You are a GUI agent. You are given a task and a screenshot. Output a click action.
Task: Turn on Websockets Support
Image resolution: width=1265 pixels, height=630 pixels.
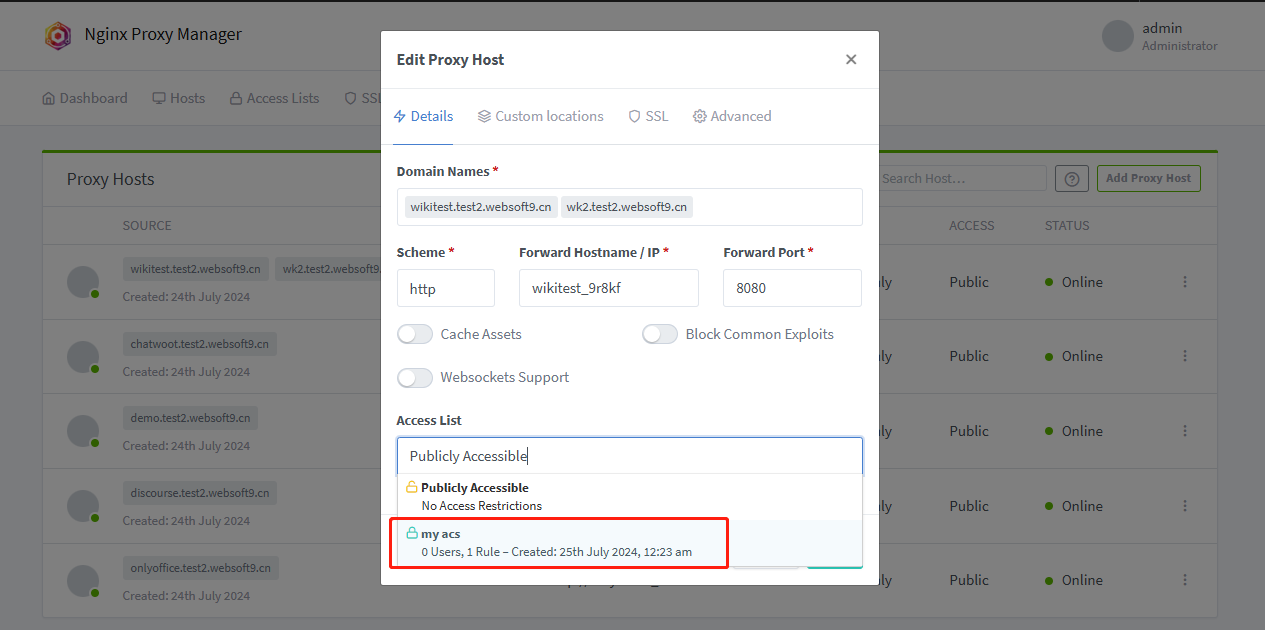(x=415, y=377)
